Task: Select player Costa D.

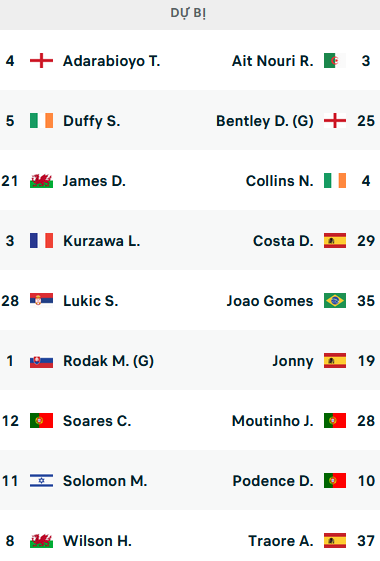Action: point(283,241)
